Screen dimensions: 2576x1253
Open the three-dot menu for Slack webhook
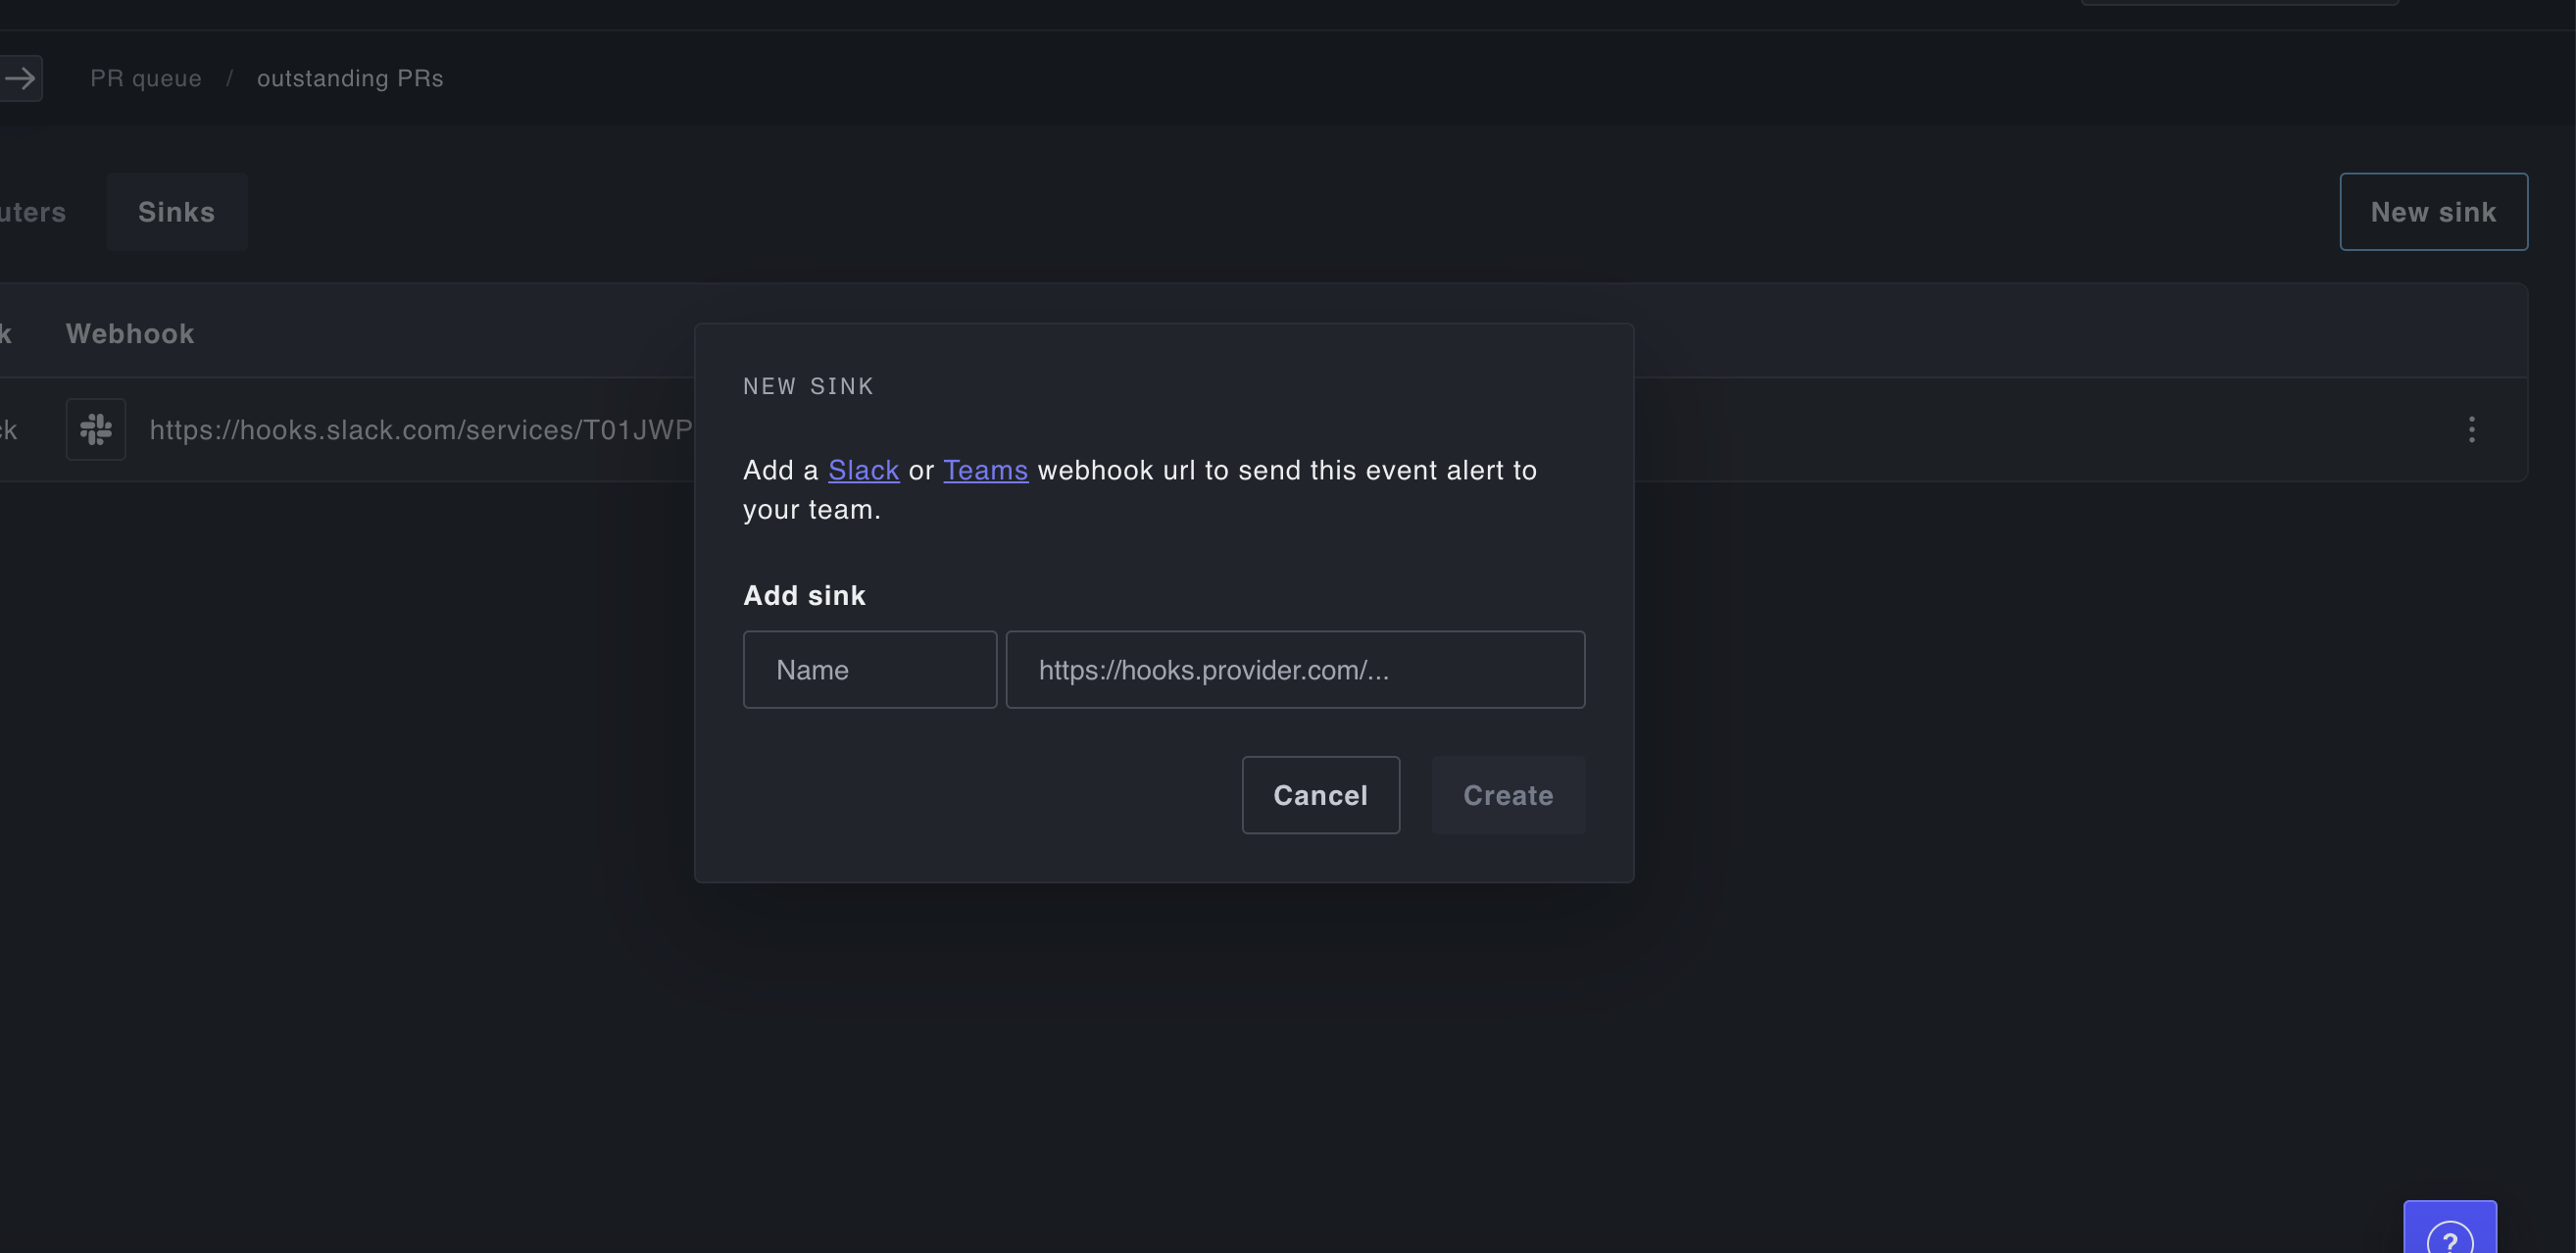click(x=2471, y=430)
